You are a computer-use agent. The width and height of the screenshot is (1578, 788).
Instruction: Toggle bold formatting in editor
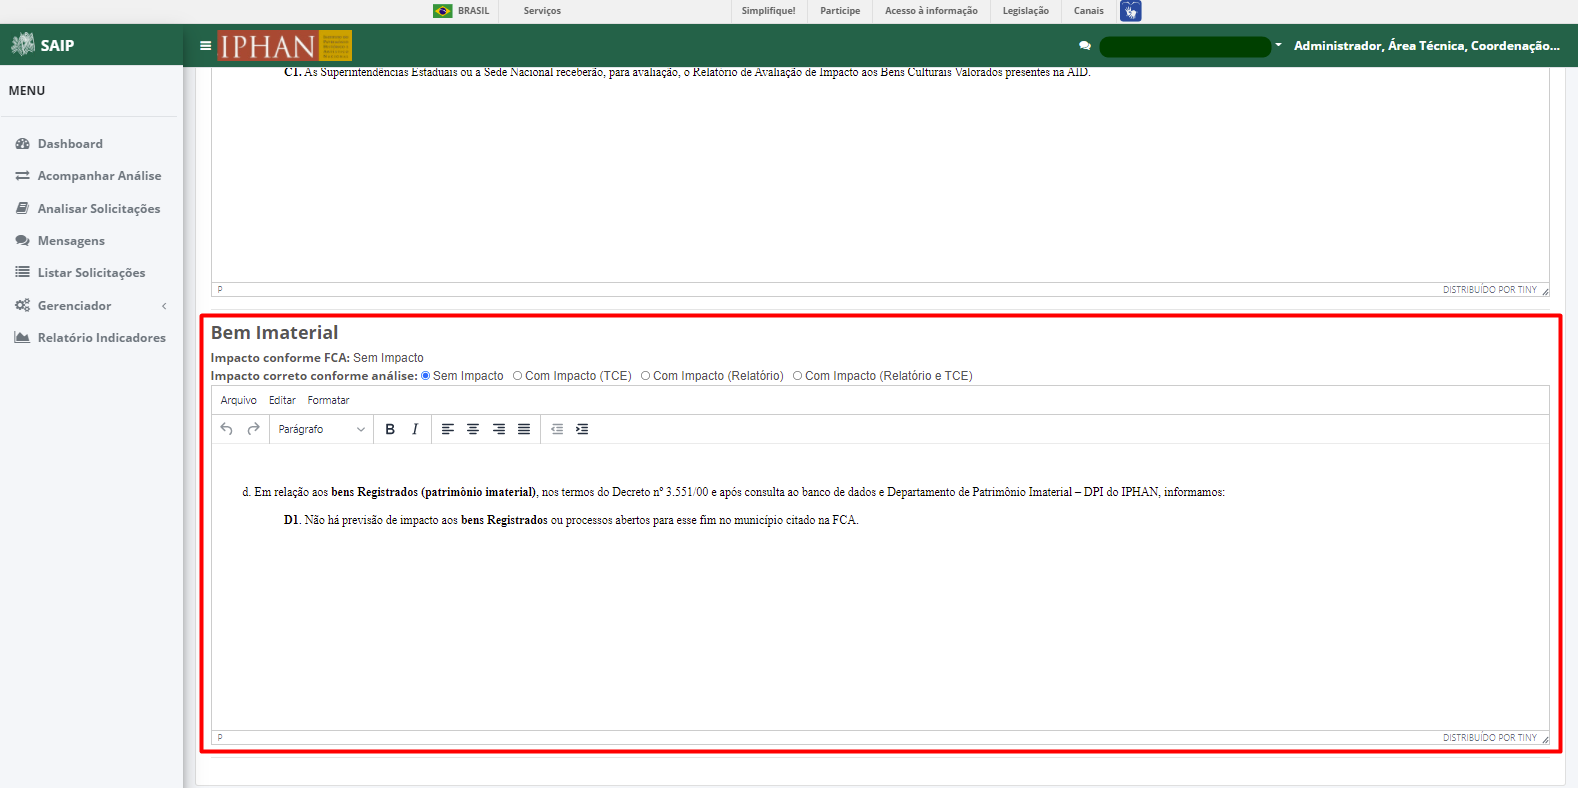click(390, 429)
